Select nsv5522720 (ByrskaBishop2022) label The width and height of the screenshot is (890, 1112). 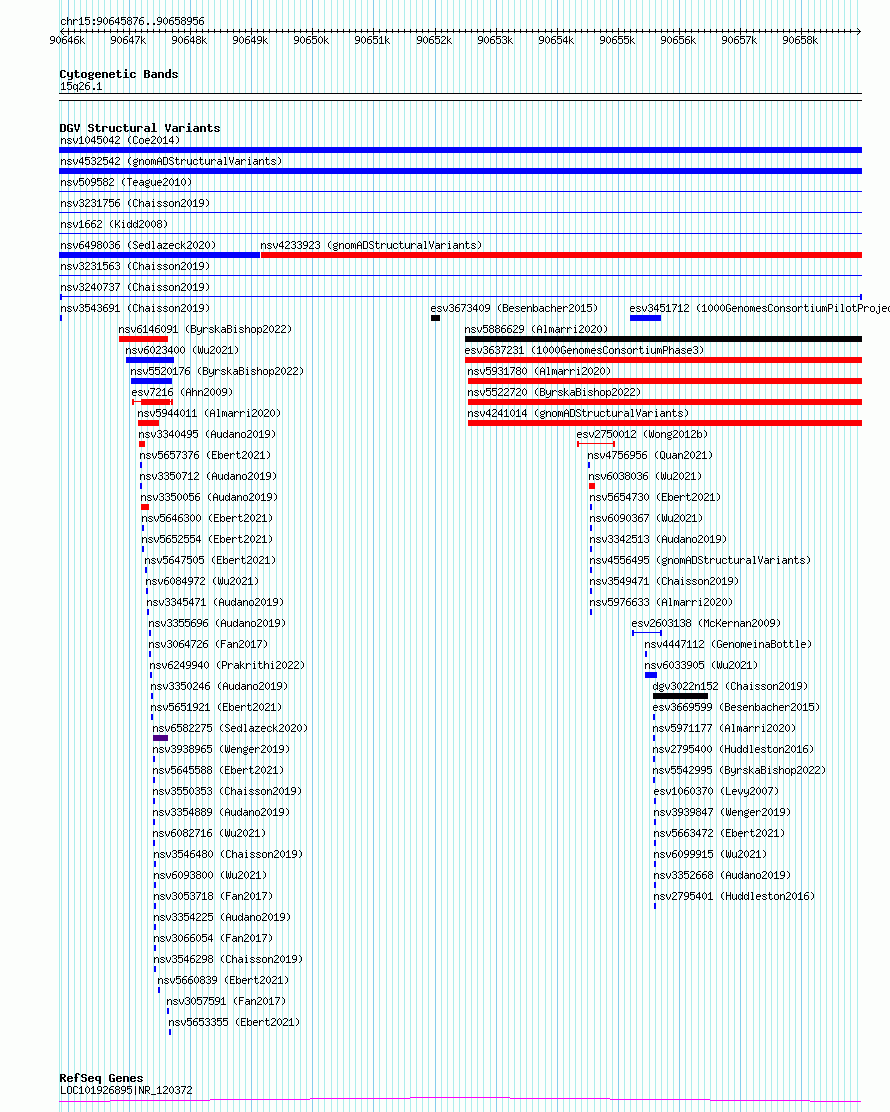(x=554, y=392)
